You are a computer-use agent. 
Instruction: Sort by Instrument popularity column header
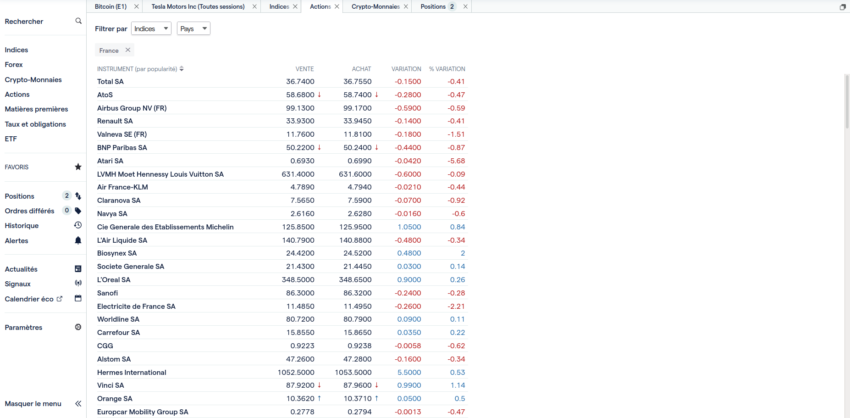coord(140,69)
